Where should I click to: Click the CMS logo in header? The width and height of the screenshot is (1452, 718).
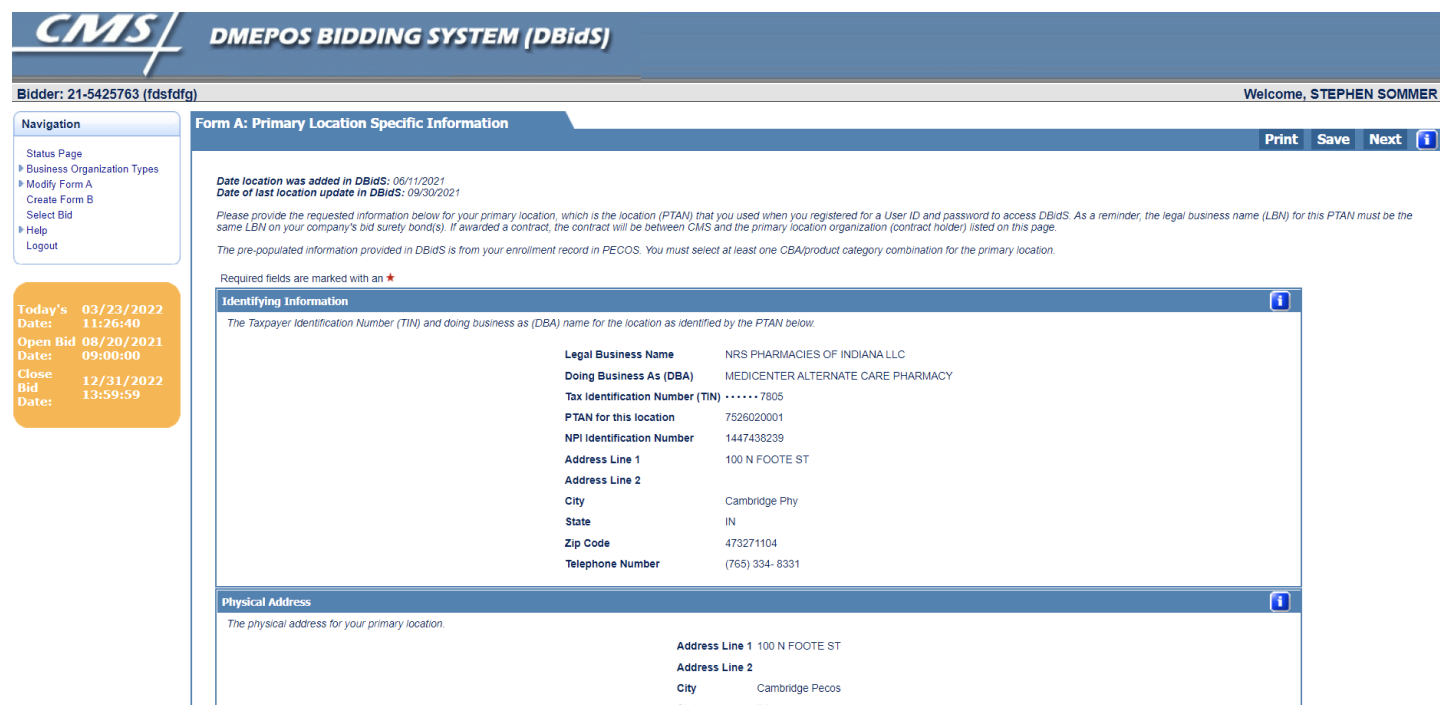(98, 42)
